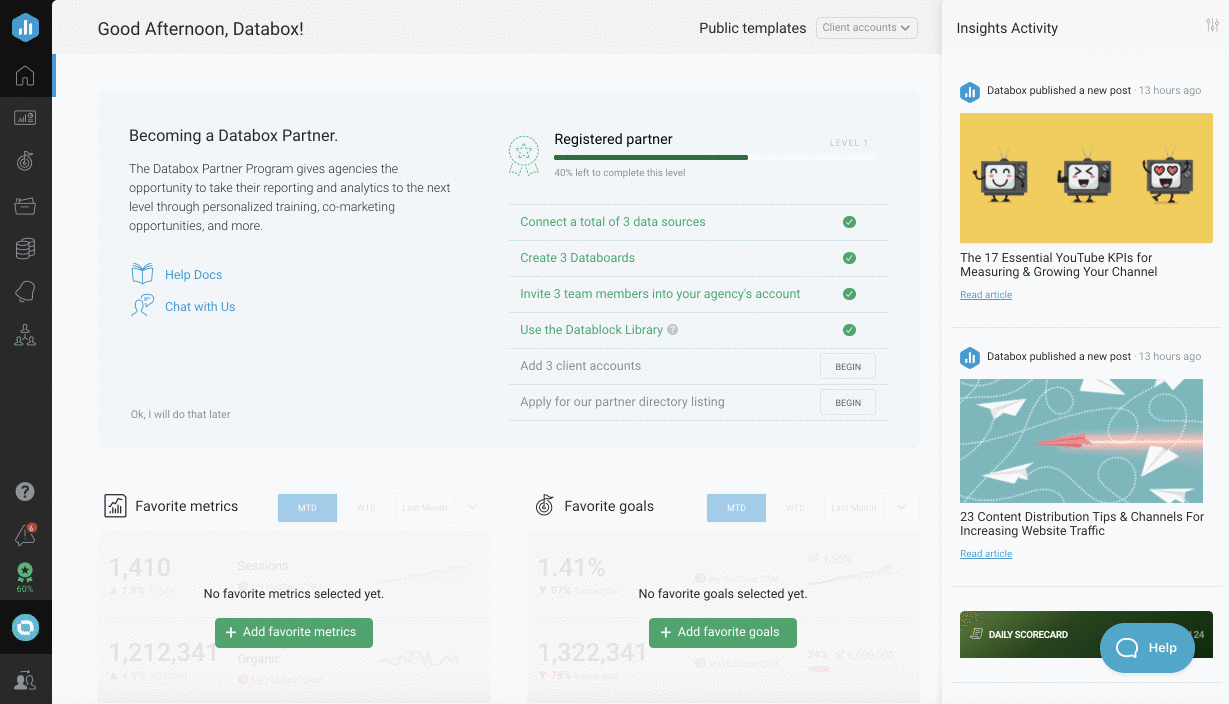
Task: Open the paper planes post thumbnail
Action: (1081, 440)
